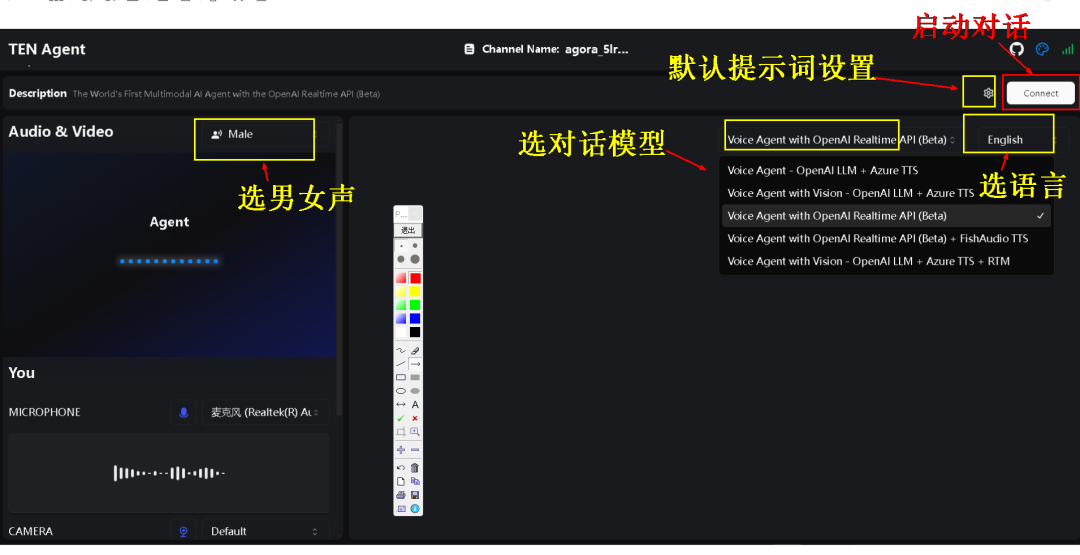This screenshot has width=1080, height=555.
Task: Undo the last annotation
Action: point(401,468)
